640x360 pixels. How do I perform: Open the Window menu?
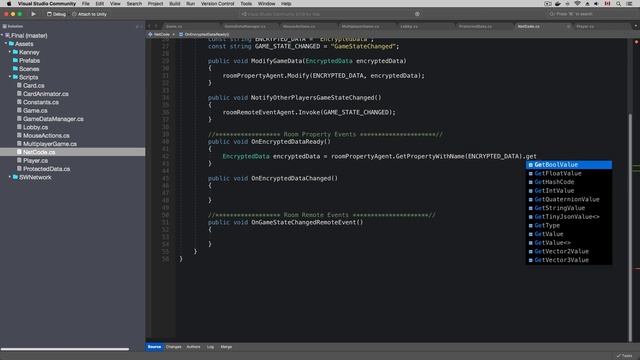click(x=267, y=4)
